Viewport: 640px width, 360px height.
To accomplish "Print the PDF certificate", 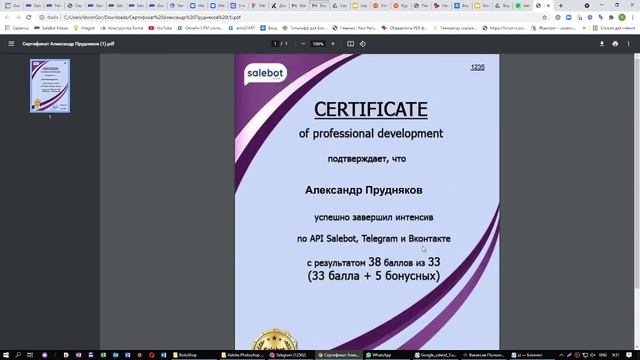I will pos(615,44).
